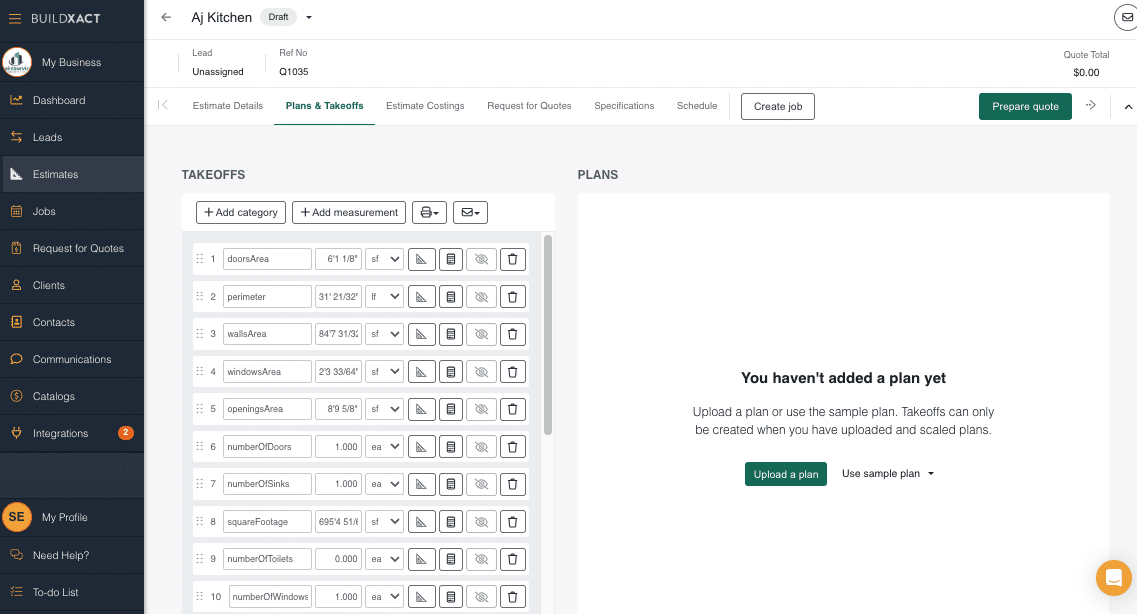The height and width of the screenshot is (614, 1137).
Task: Delete the wallsArea takeoff row
Action: (512, 334)
